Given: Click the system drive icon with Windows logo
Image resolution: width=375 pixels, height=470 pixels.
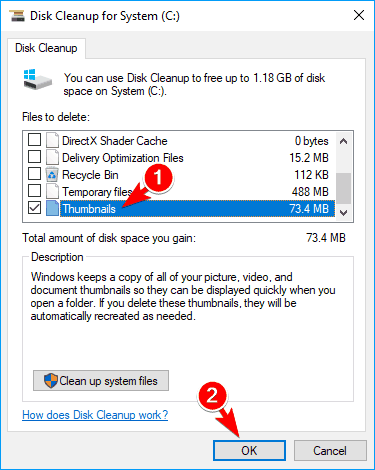Looking at the screenshot, I should click(x=37, y=79).
